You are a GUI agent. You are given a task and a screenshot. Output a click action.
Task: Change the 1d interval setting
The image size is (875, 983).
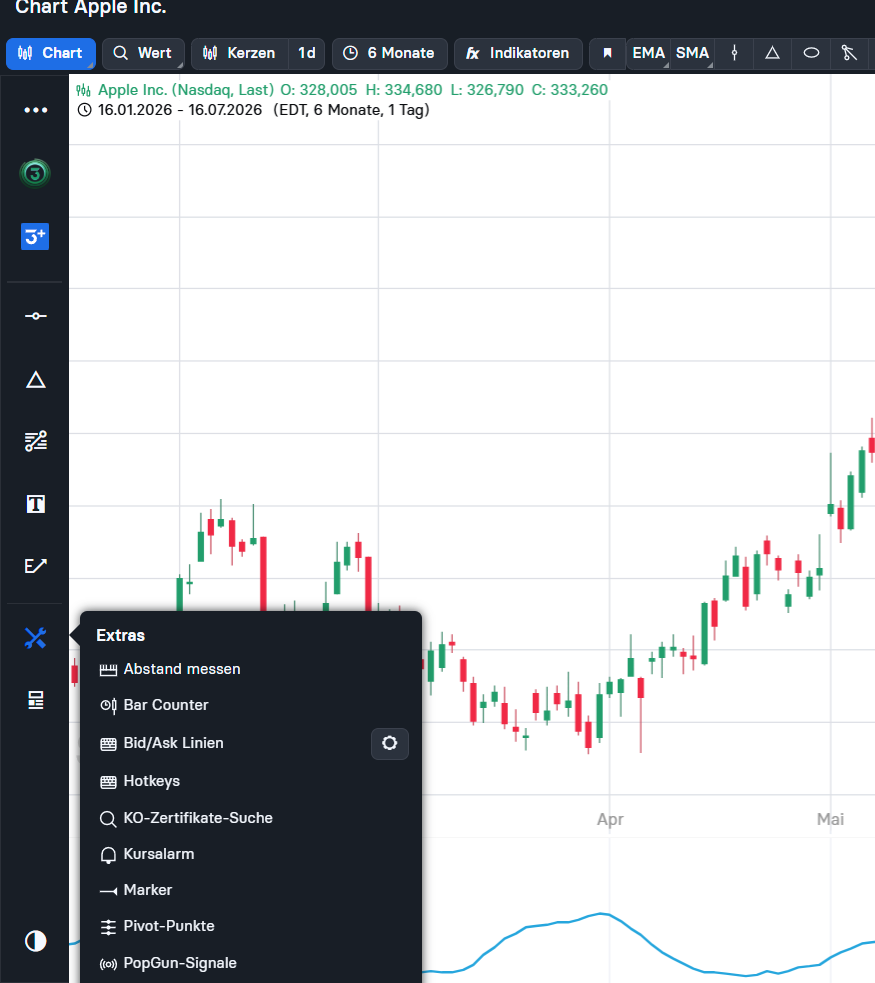click(x=307, y=53)
